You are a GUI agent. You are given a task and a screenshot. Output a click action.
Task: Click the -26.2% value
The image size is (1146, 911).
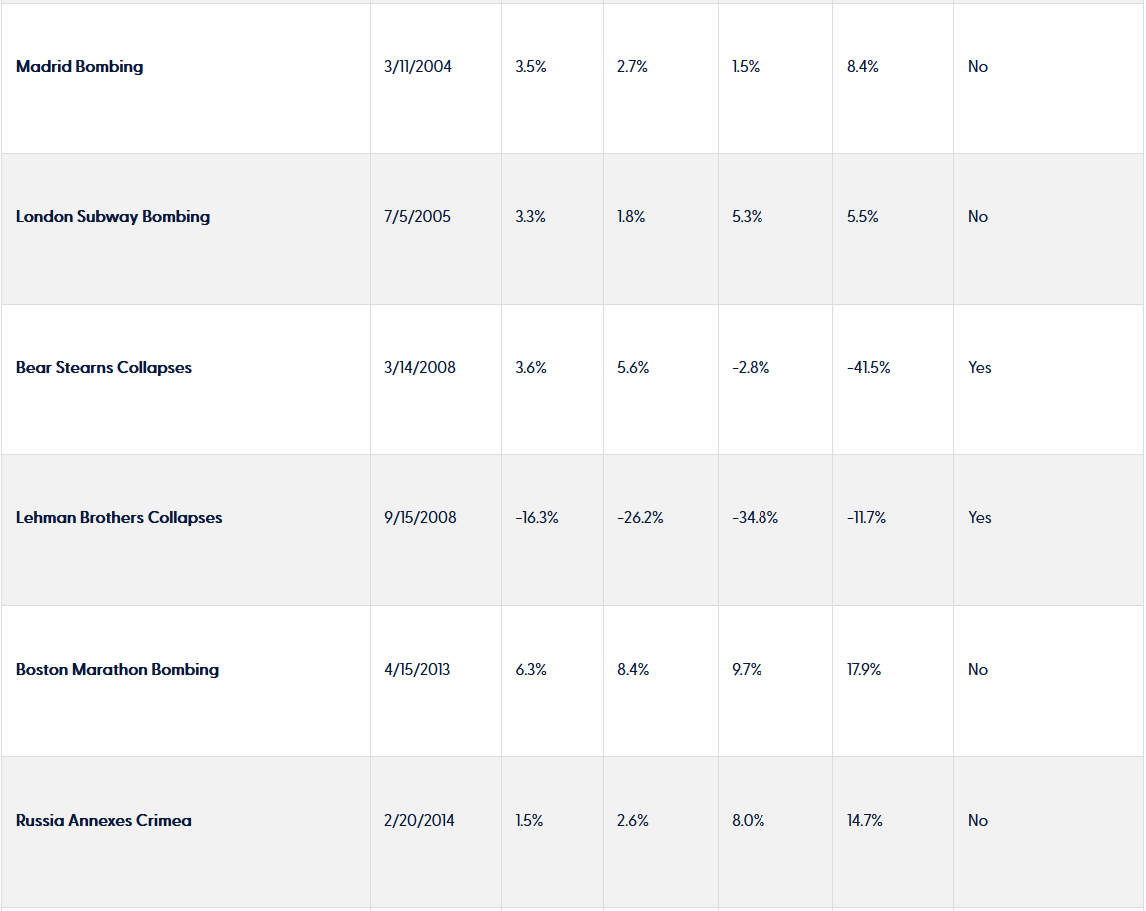click(640, 518)
